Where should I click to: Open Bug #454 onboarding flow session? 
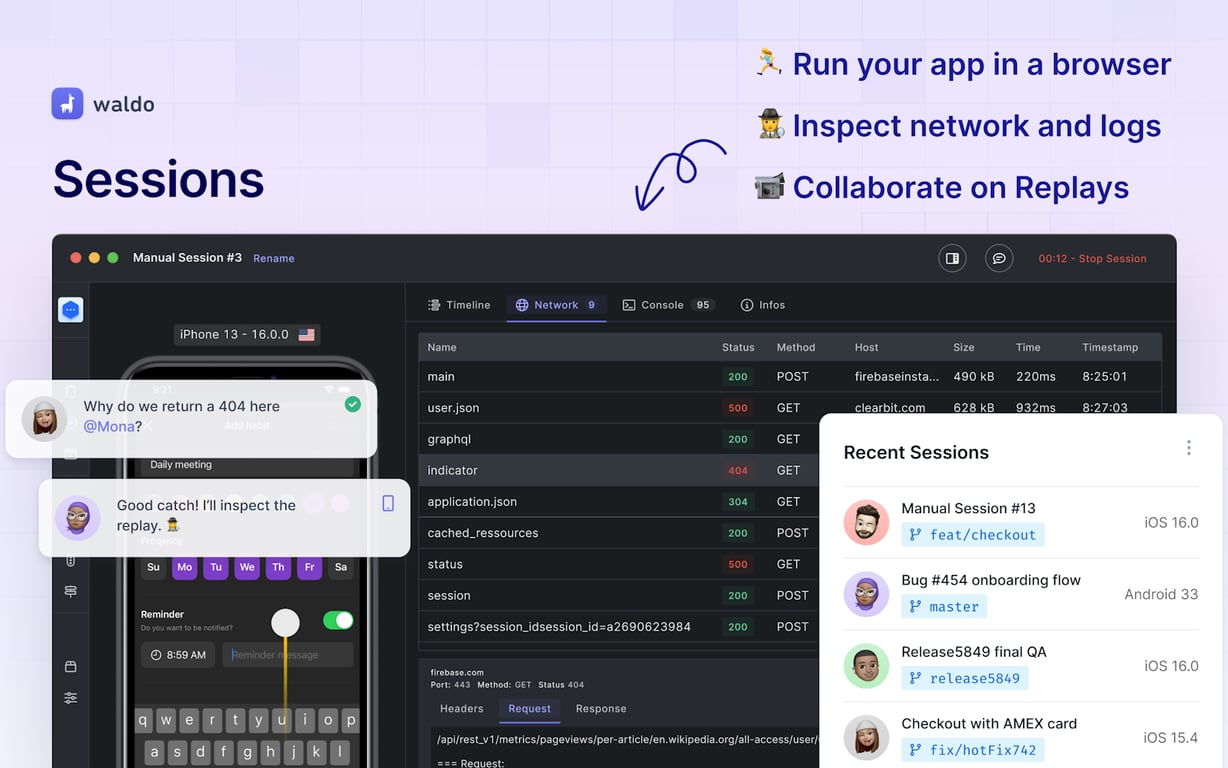coord(1021,594)
